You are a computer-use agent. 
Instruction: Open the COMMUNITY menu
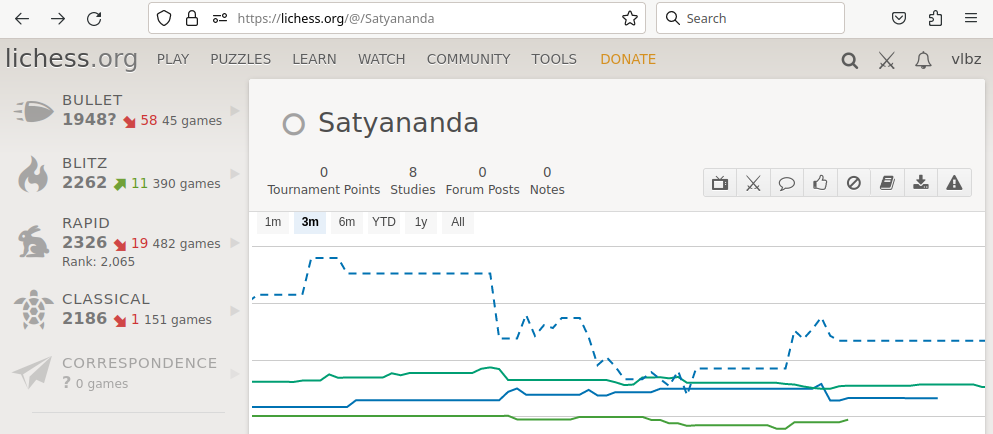(x=469, y=60)
